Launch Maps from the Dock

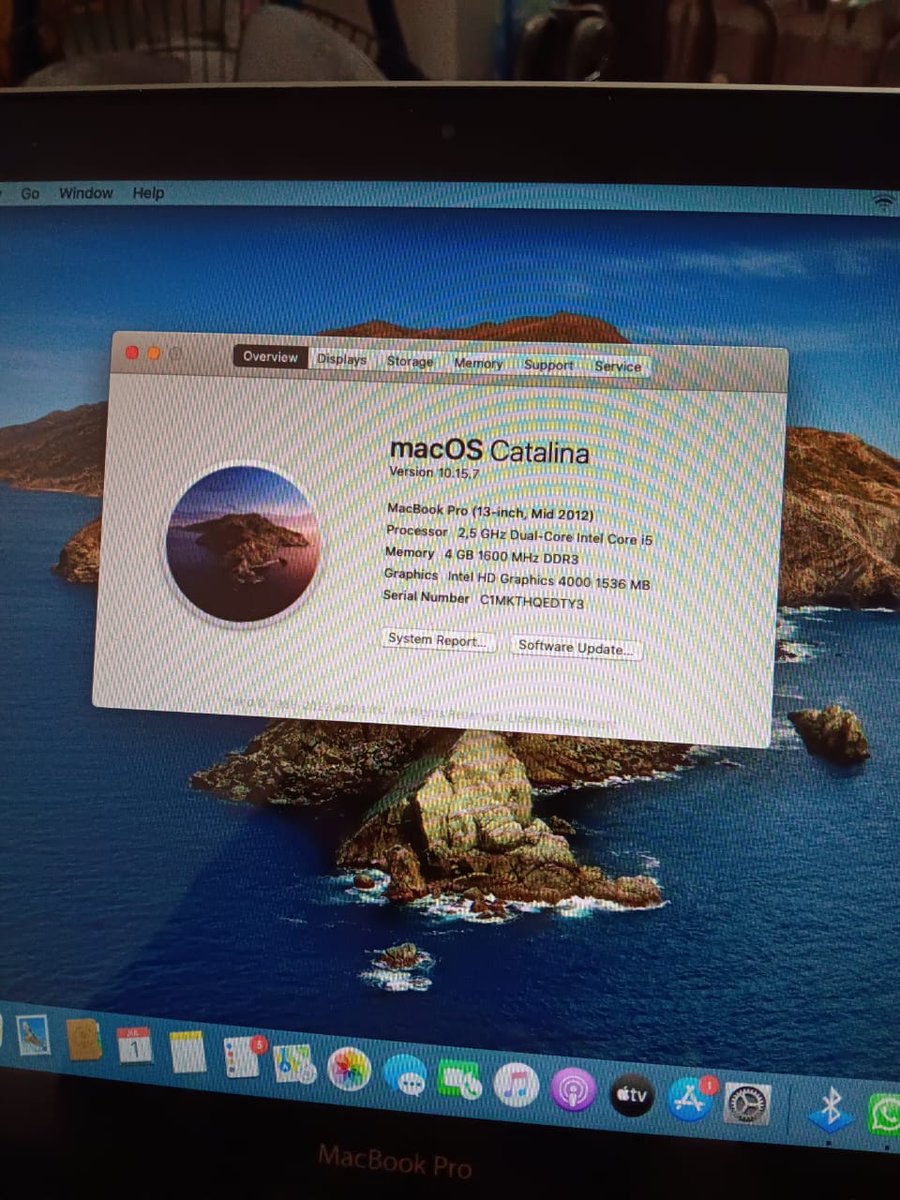coord(295,1063)
